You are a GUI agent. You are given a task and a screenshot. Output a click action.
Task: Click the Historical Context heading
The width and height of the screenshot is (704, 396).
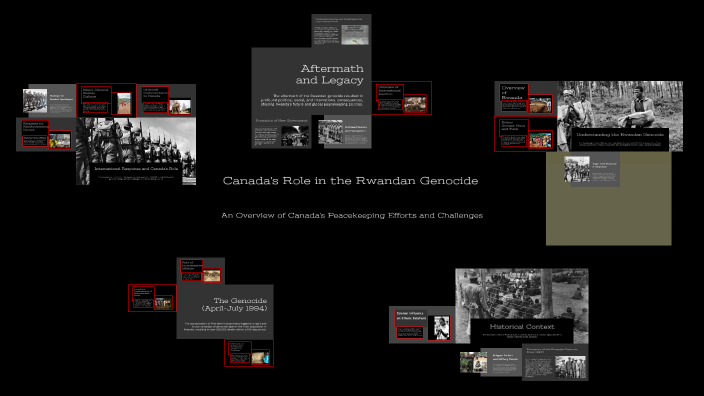[x=522, y=326]
